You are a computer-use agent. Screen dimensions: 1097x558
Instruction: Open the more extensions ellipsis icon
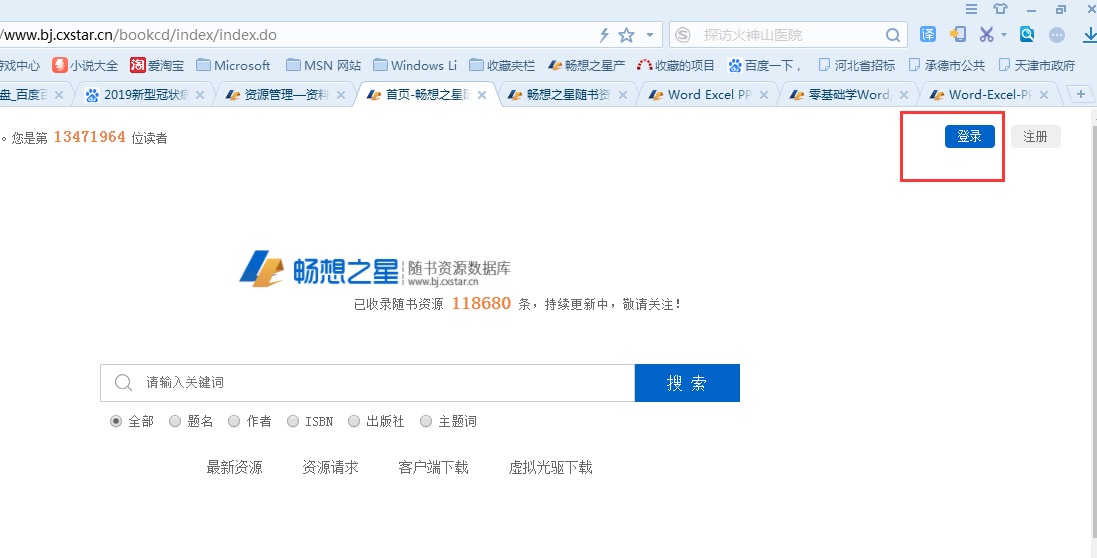tap(1057, 35)
